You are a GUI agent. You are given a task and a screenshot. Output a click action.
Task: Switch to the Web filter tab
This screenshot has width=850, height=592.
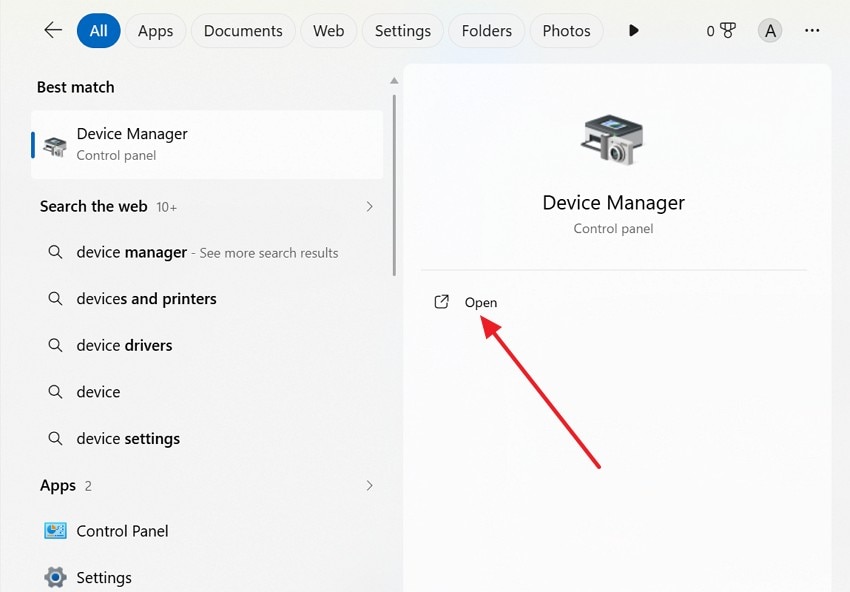329,31
